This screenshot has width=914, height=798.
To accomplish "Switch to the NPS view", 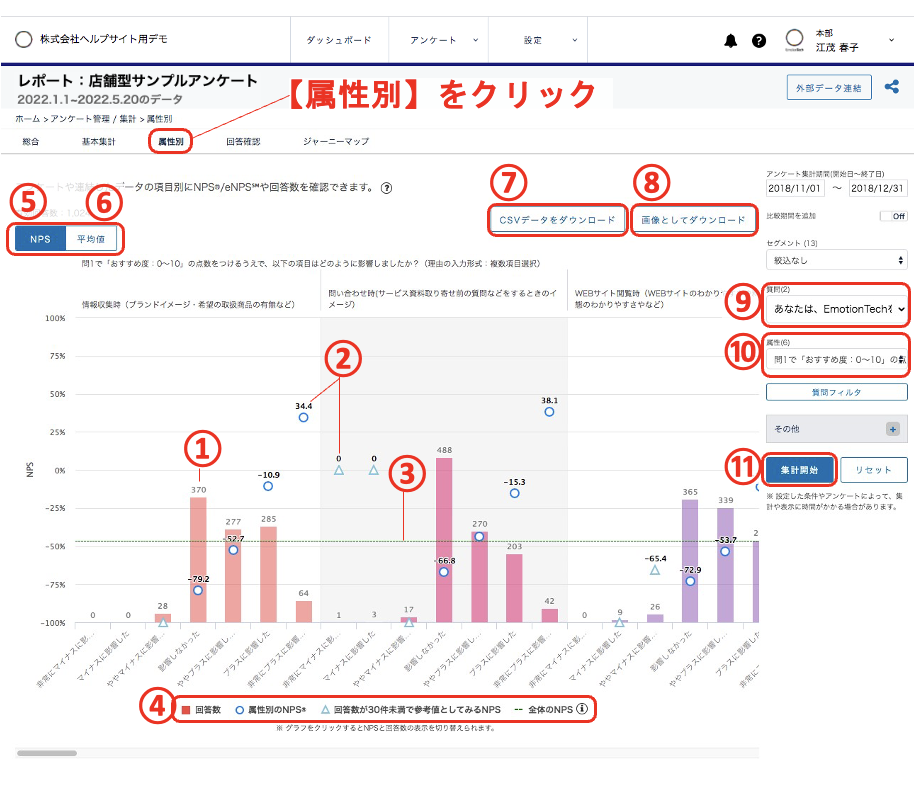I will click(x=40, y=239).
